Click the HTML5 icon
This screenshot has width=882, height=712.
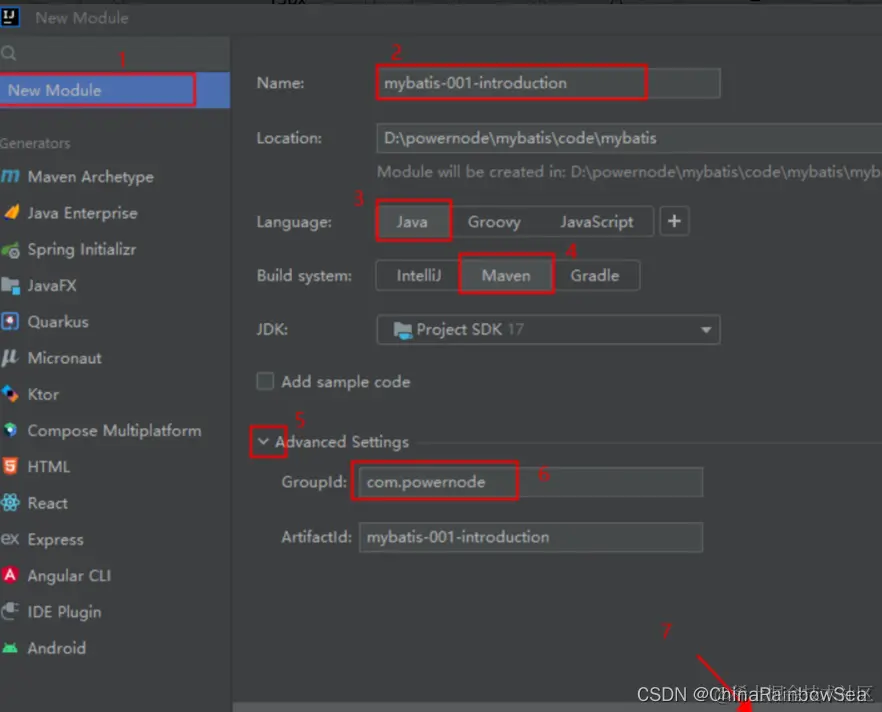(10, 466)
